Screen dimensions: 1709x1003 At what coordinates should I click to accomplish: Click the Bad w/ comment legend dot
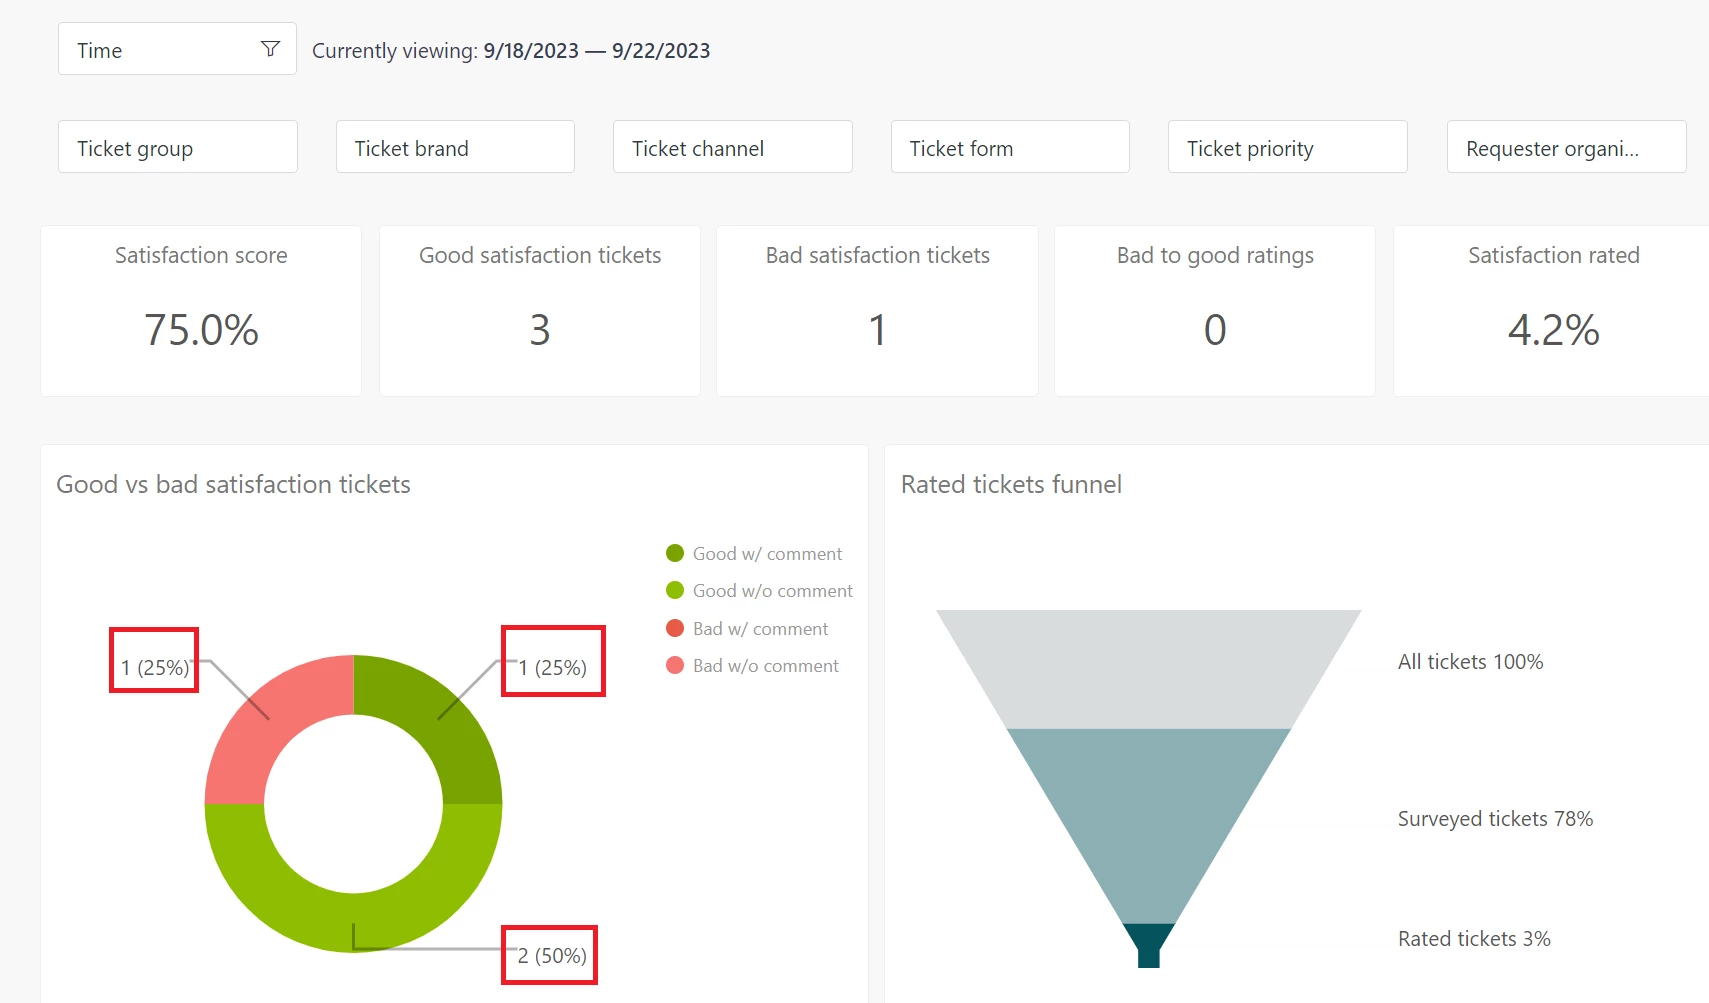(x=675, y=628)
